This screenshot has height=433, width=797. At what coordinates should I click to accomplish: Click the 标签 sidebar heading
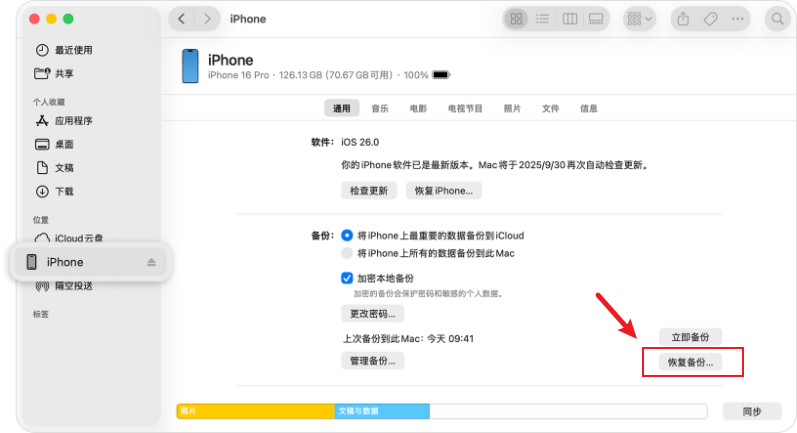41,314
